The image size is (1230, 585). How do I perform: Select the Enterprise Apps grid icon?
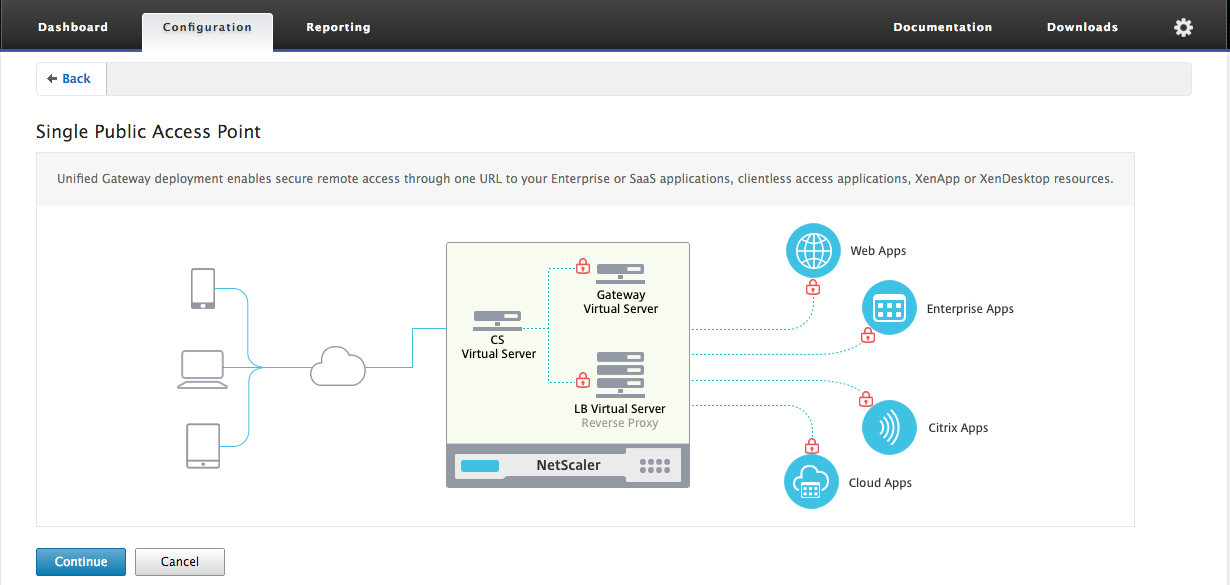tap(889, 308)
